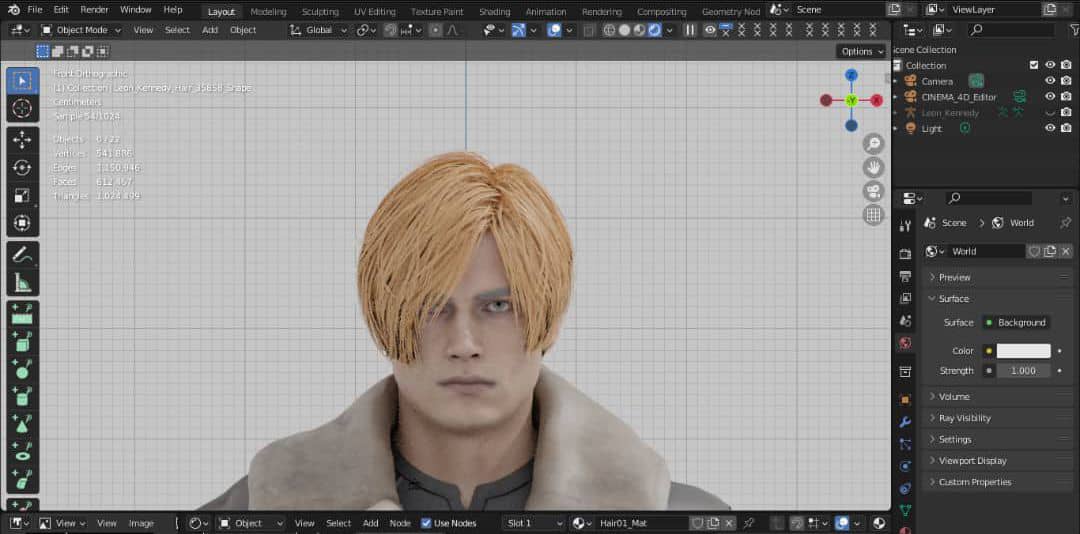Screen dimensions: 1080x534
Task: Open the viewport Options dropdown
Action: click(862, 52)
